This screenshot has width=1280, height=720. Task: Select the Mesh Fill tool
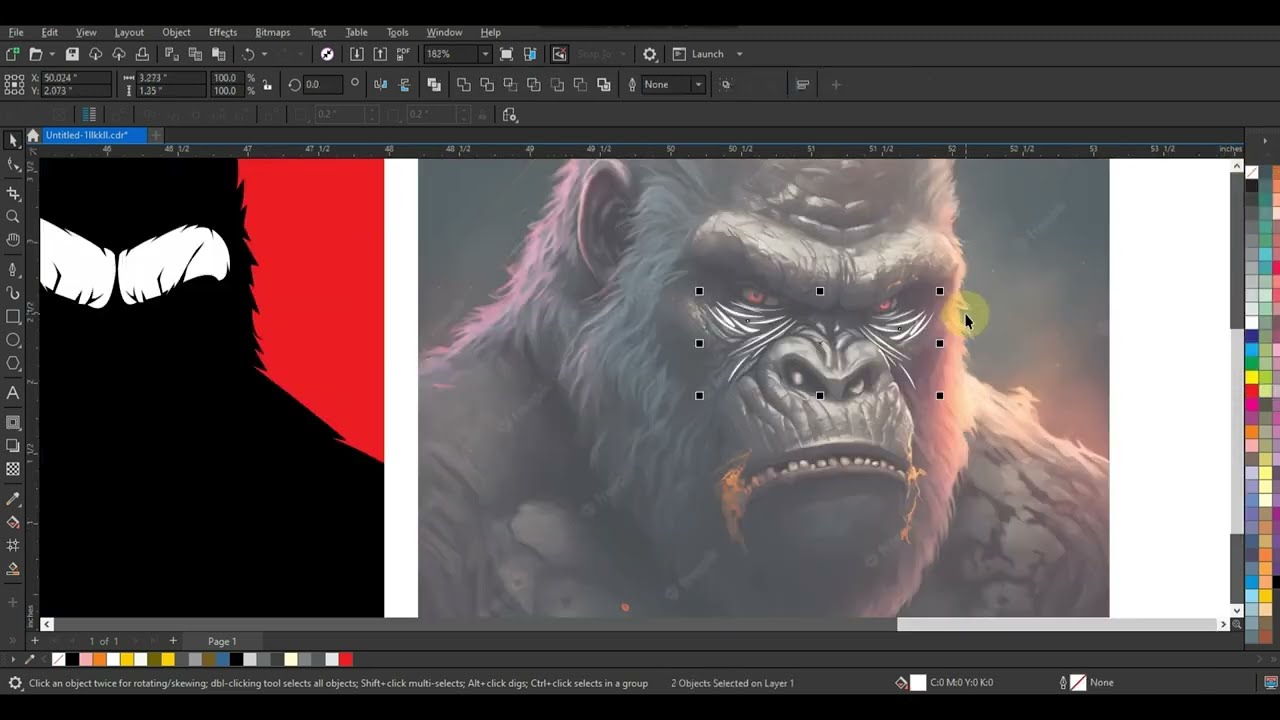click(13, 545)
